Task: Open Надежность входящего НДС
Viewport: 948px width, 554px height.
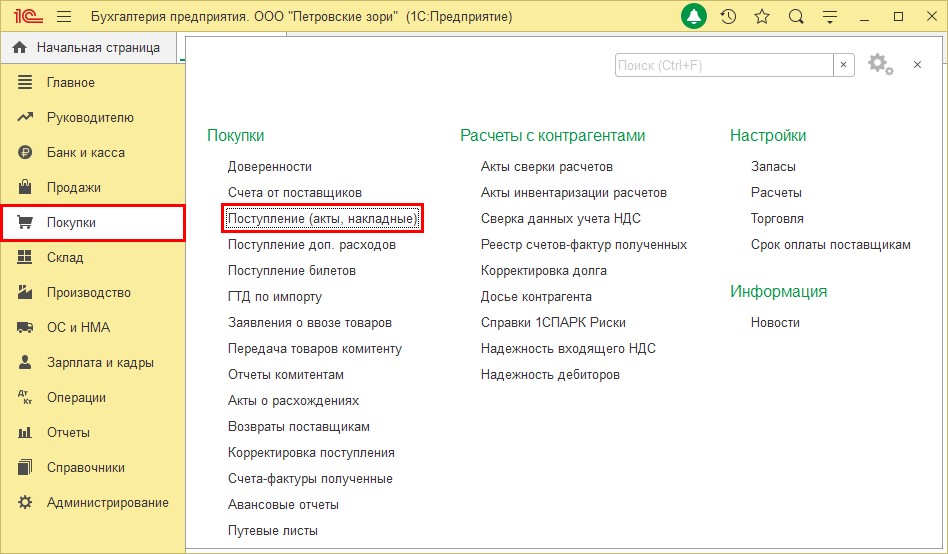Action: 568,348
